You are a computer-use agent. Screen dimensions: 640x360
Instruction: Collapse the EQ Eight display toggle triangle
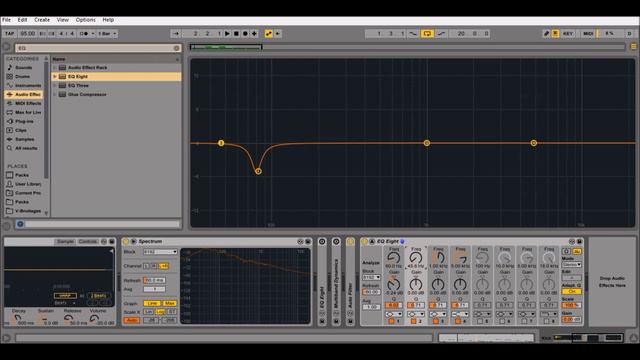tap(372, 241)
